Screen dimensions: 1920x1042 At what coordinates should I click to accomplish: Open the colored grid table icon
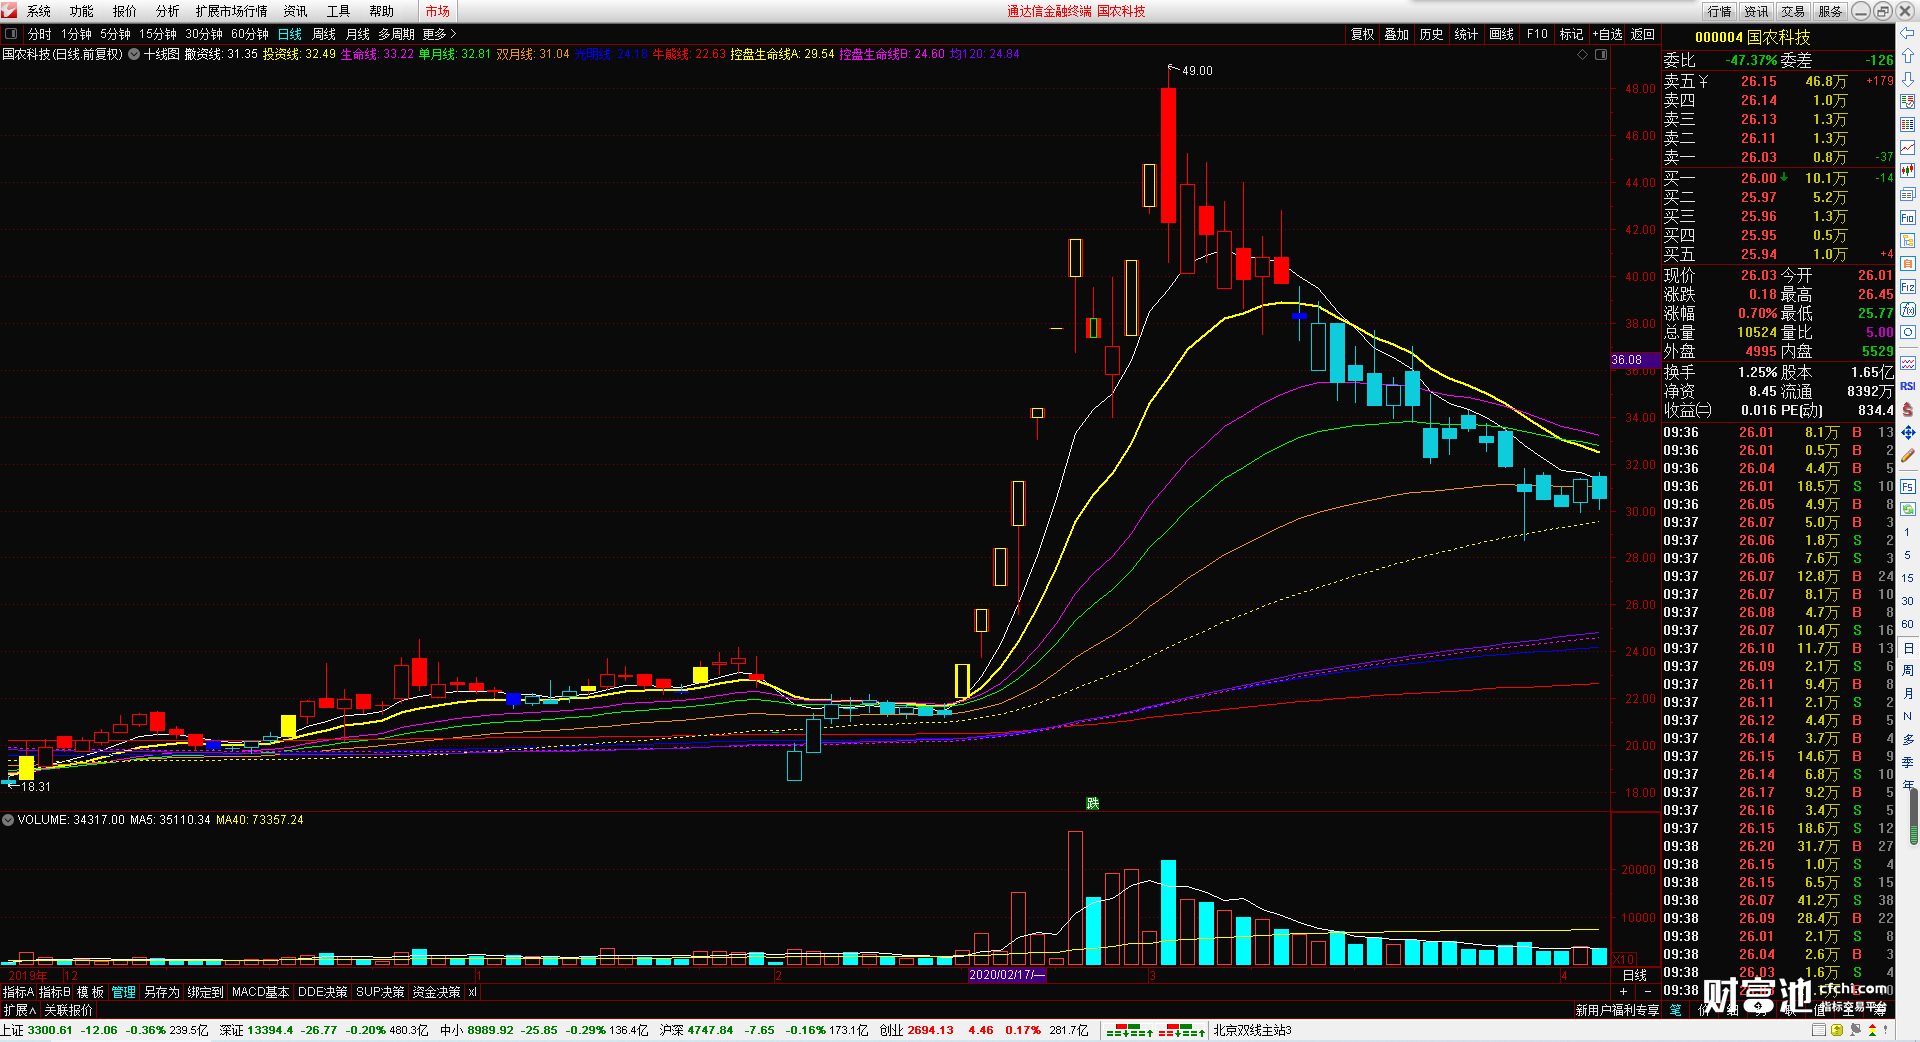point(1908,125)
